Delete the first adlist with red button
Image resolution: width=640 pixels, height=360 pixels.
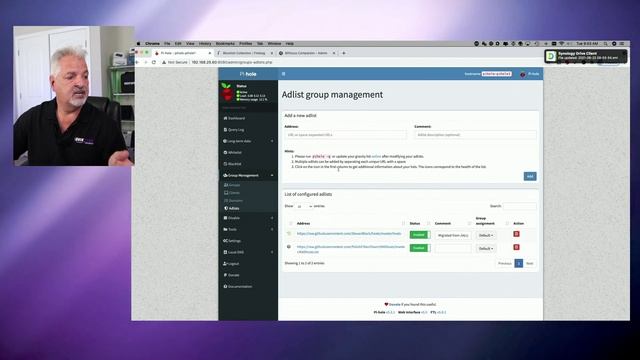click(516, 234)
